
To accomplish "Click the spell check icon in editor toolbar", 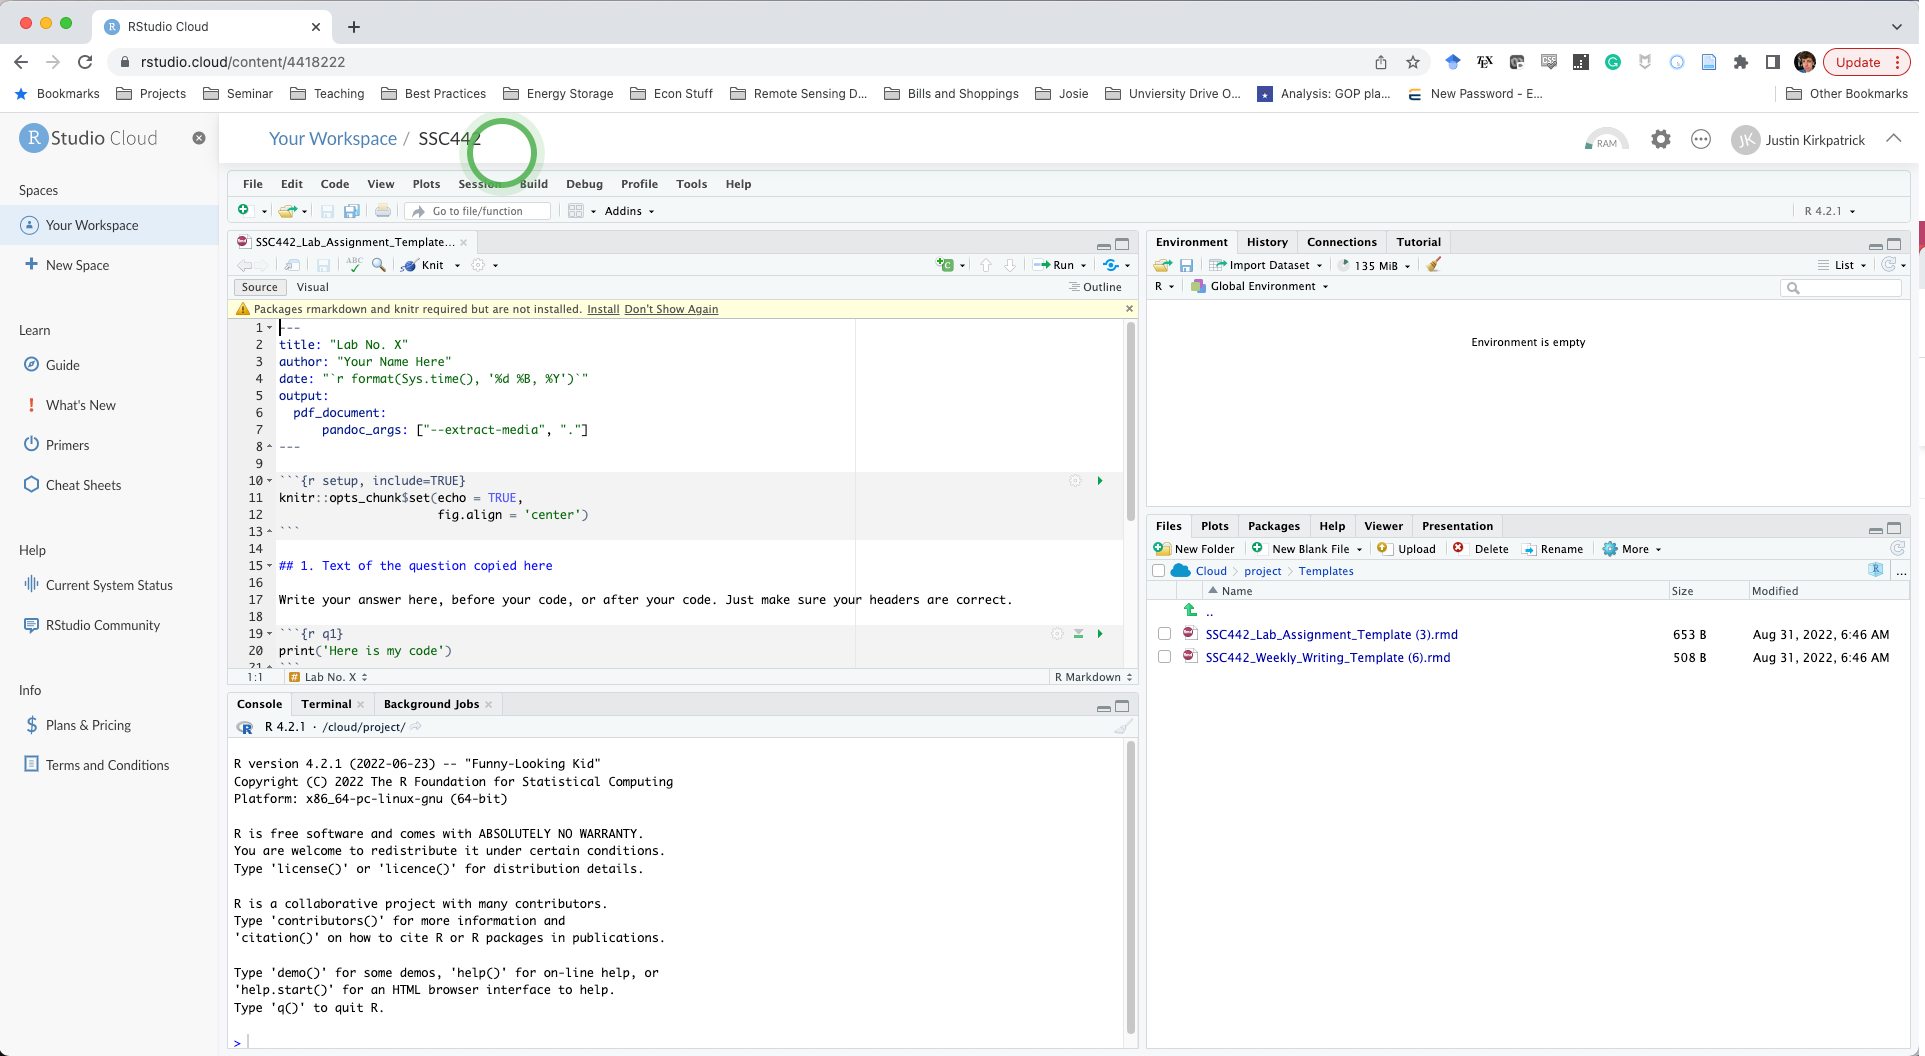I will [x=354, y=265].
